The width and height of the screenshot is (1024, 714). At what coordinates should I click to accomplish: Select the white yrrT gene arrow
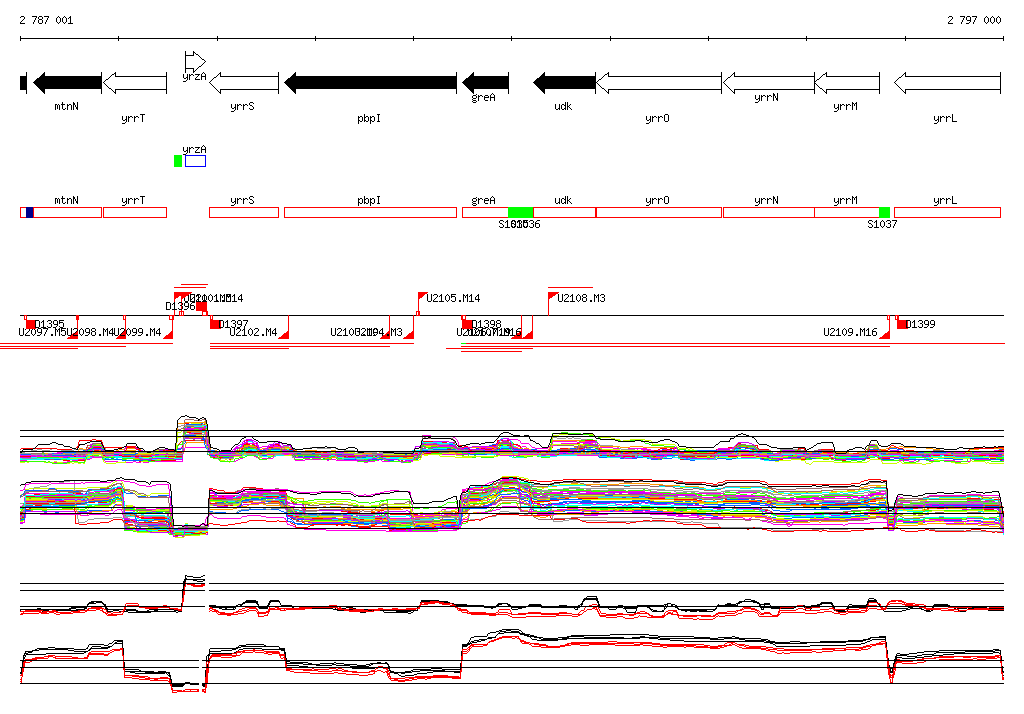click(x=135, y=83)
